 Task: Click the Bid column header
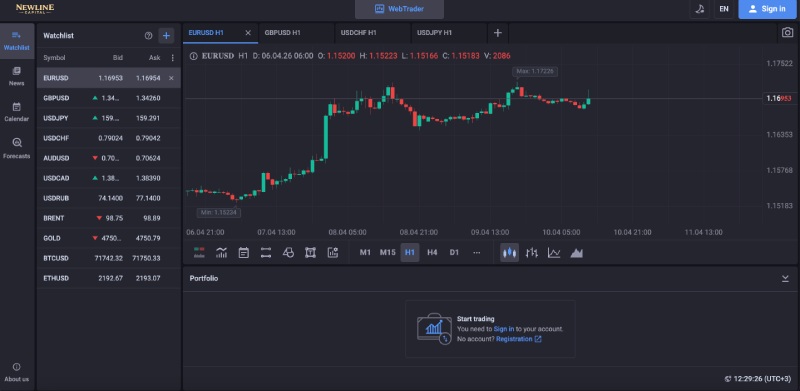point(118,58)
